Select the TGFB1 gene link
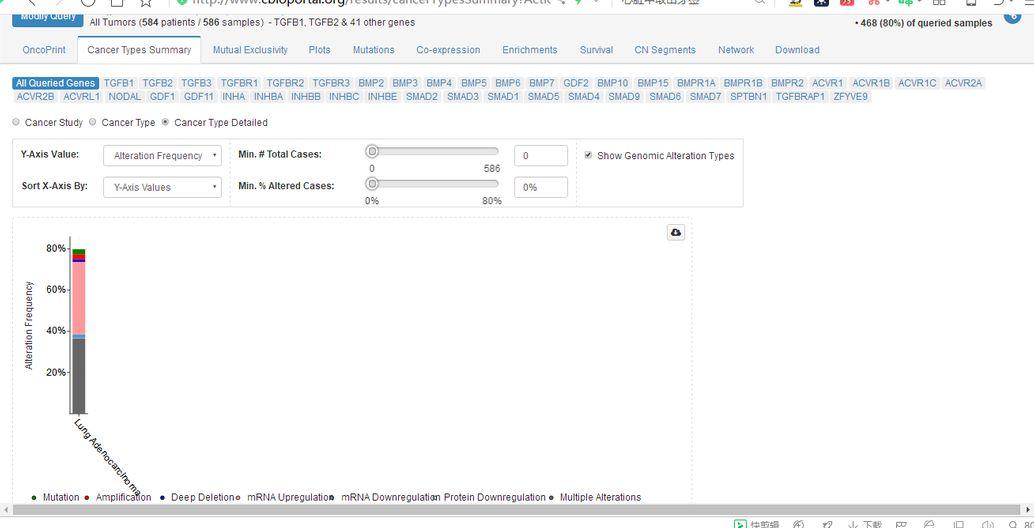This screenshot has width=1034, height=528. 119,83
